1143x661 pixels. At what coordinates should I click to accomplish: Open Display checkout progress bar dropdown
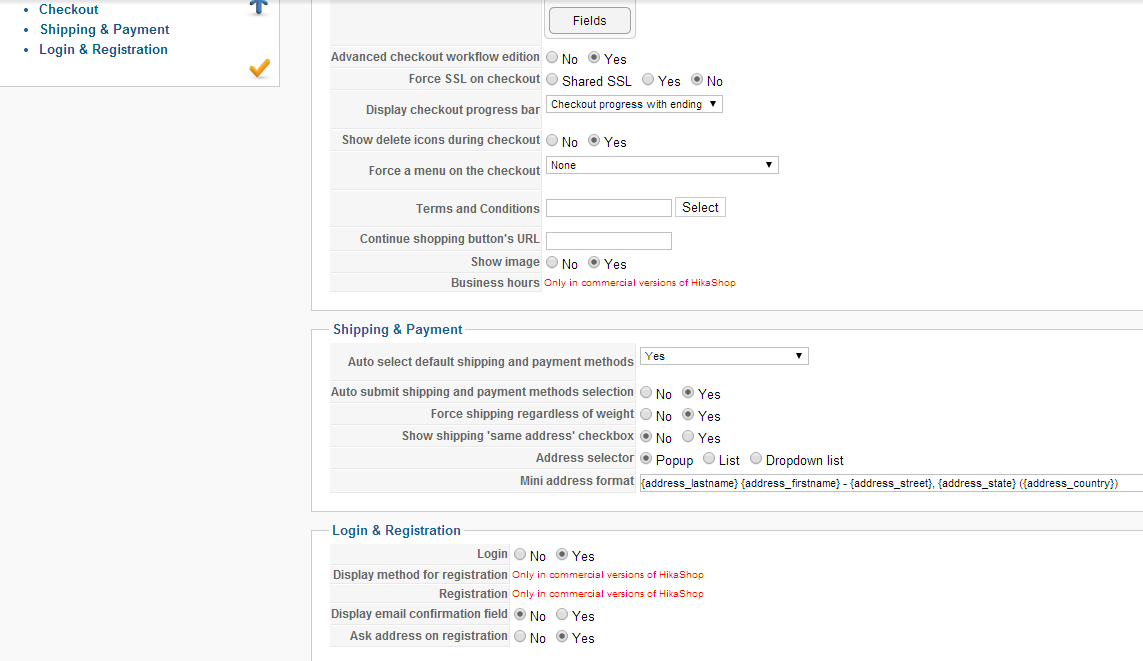(634, 104)
